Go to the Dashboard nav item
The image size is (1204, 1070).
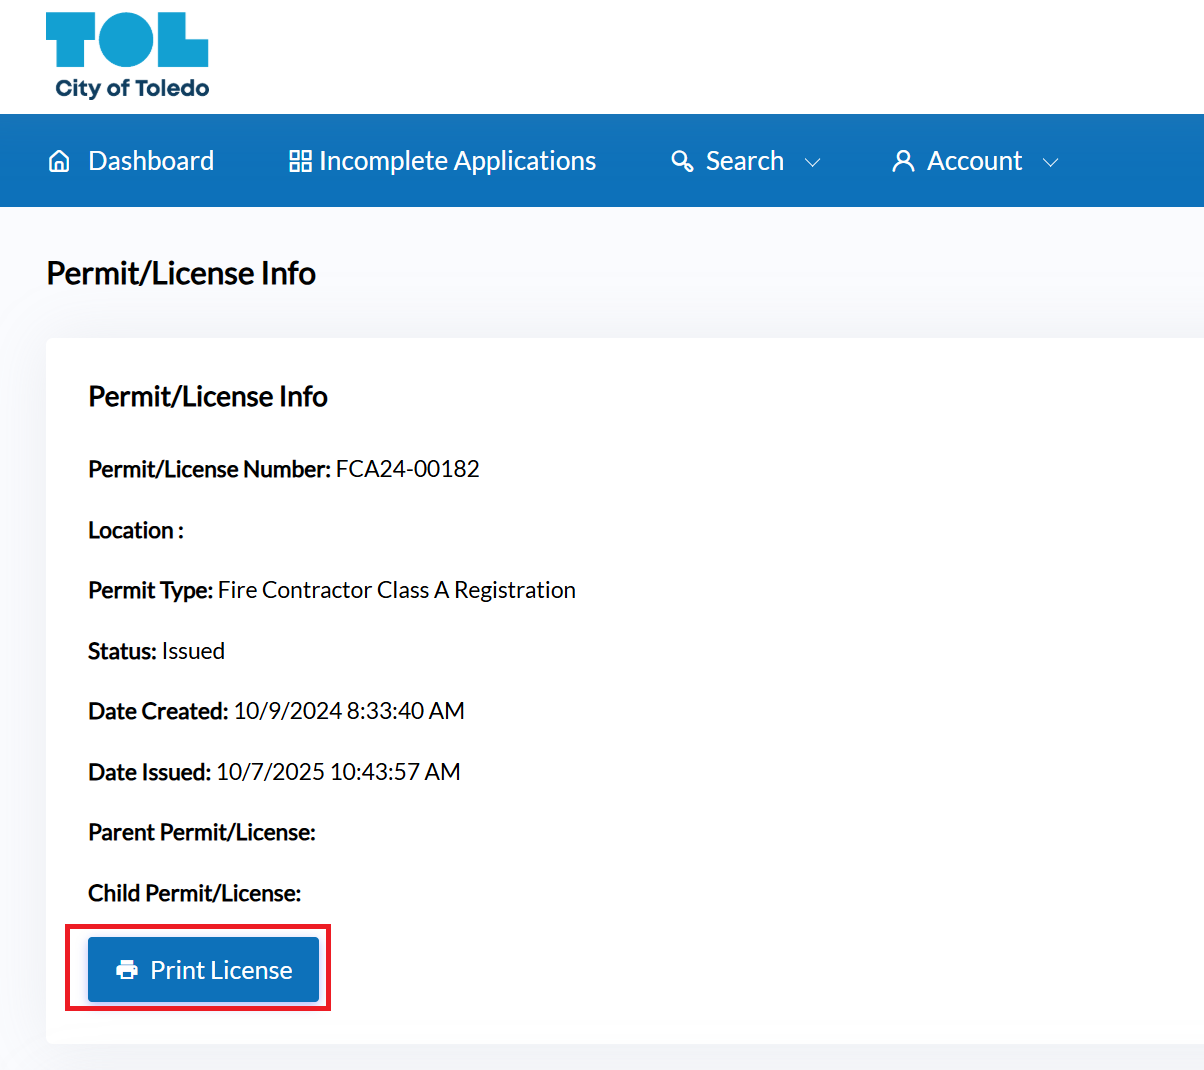(151, 161)
